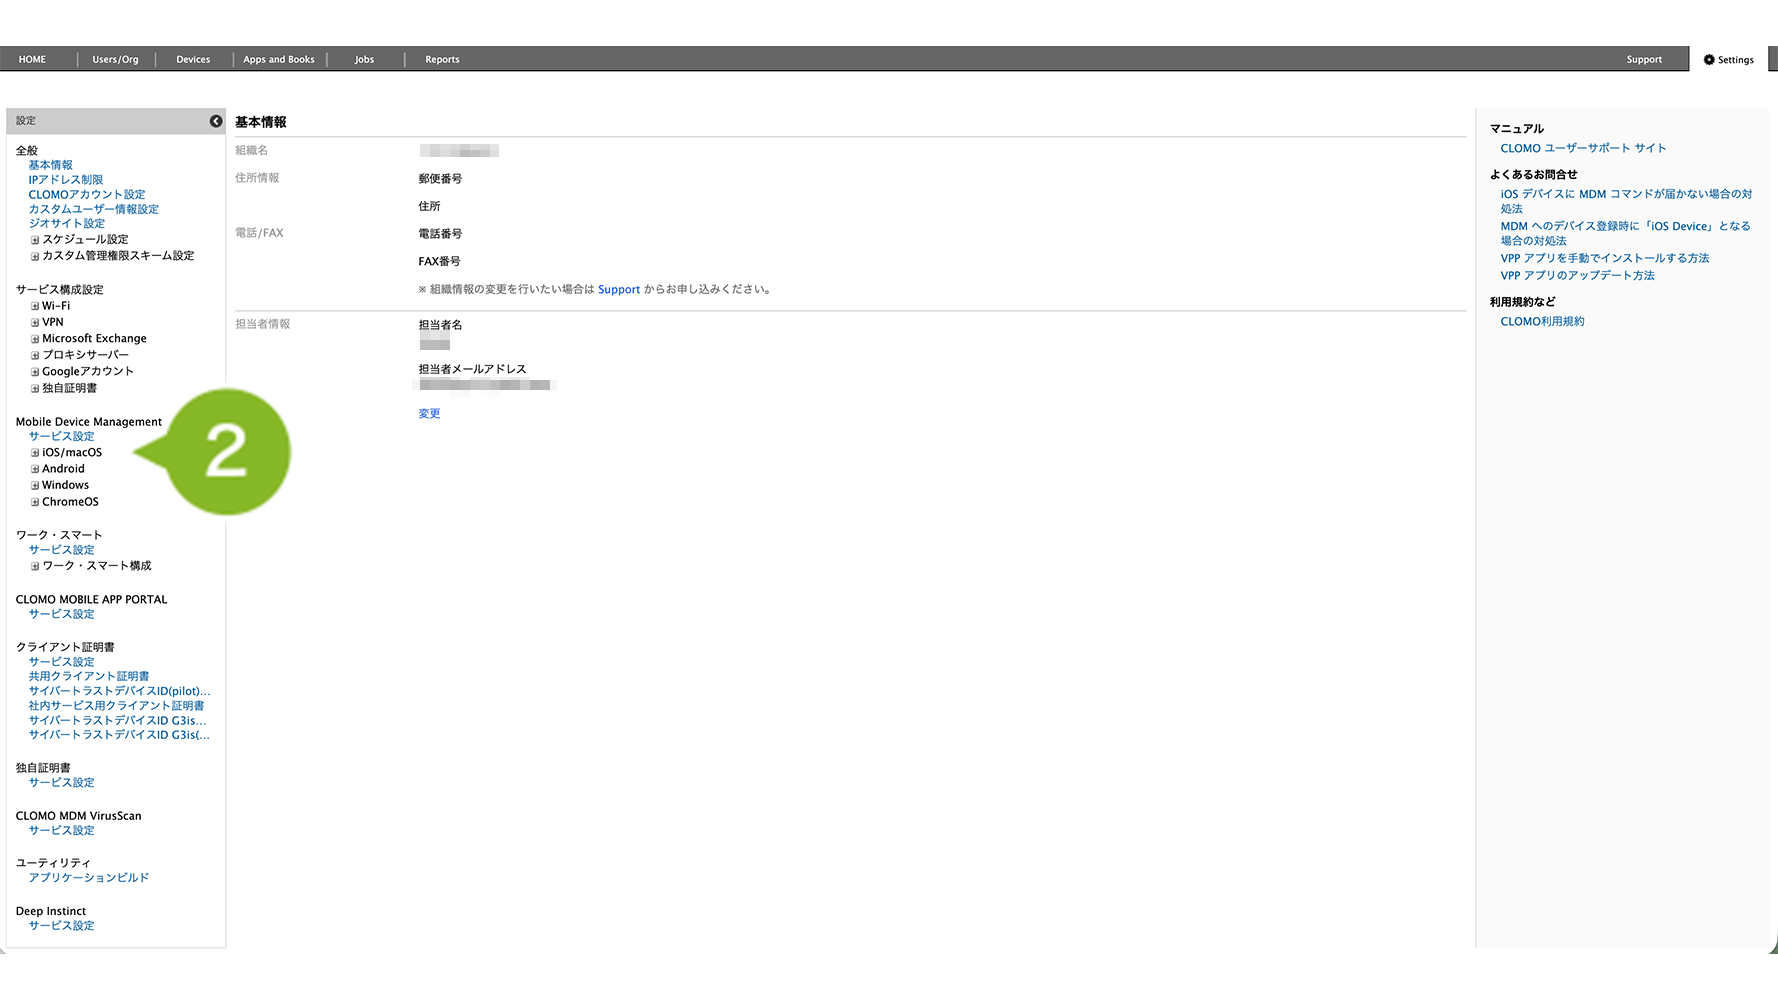Open the Devices menu
This screenshot has height=1000, width=1778.
pyautogui.click(x=193, y=60)
